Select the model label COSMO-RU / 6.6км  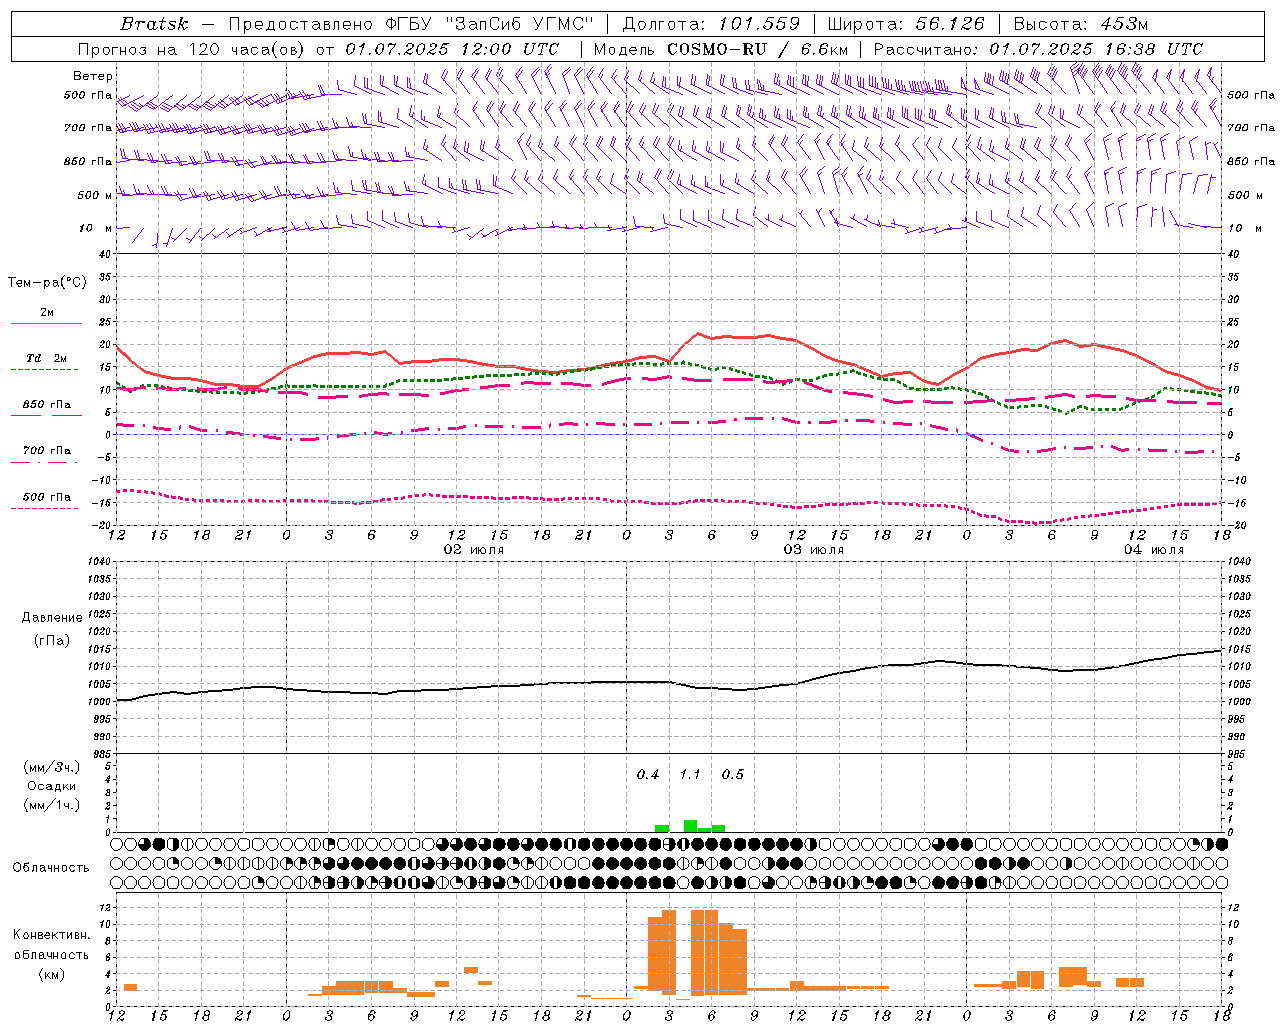[757, 49]
